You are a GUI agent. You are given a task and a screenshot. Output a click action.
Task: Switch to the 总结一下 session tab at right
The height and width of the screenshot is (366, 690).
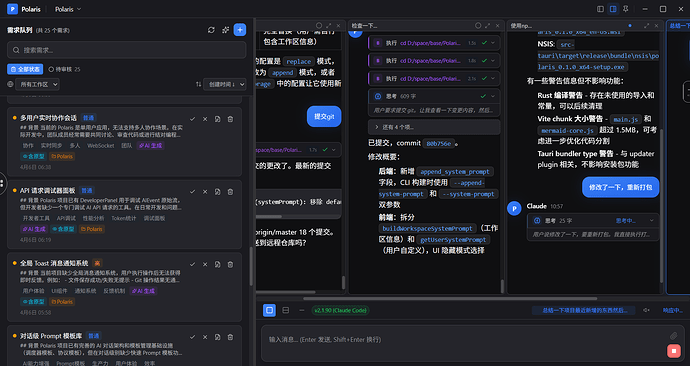(x=679, y=26)
